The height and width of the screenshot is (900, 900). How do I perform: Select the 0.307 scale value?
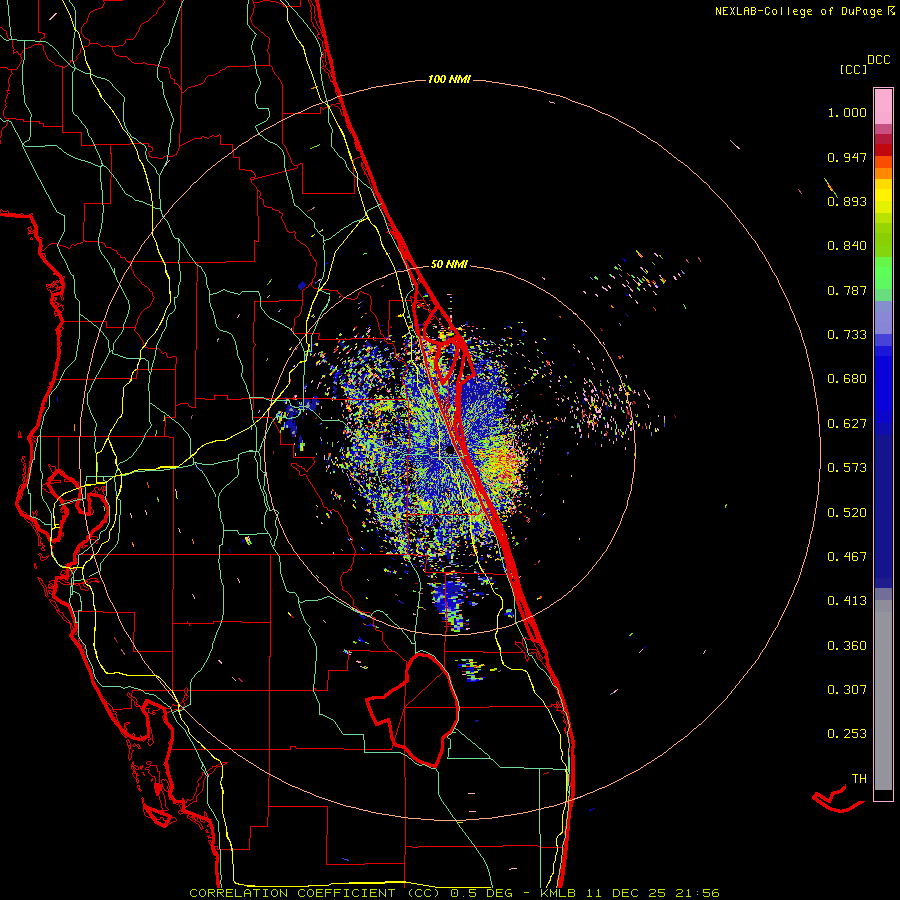pos(847,690)
